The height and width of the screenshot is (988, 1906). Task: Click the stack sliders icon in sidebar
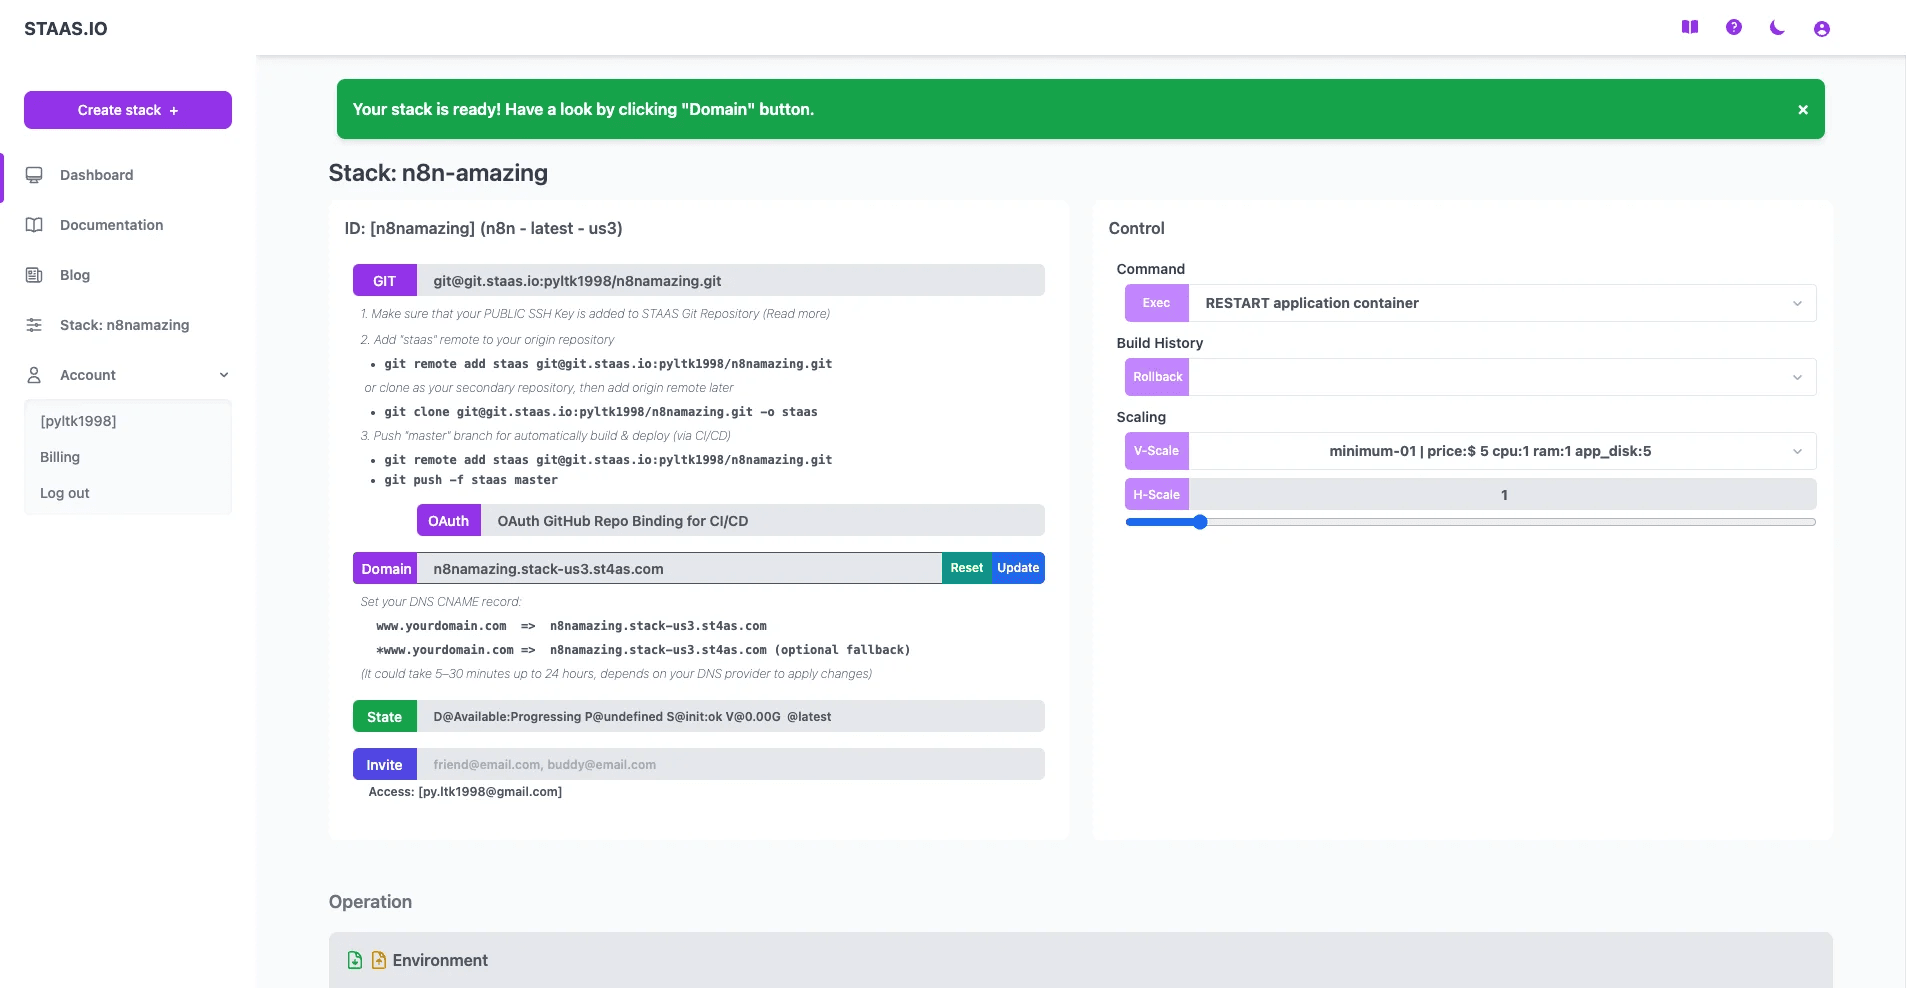coord(34,325)
